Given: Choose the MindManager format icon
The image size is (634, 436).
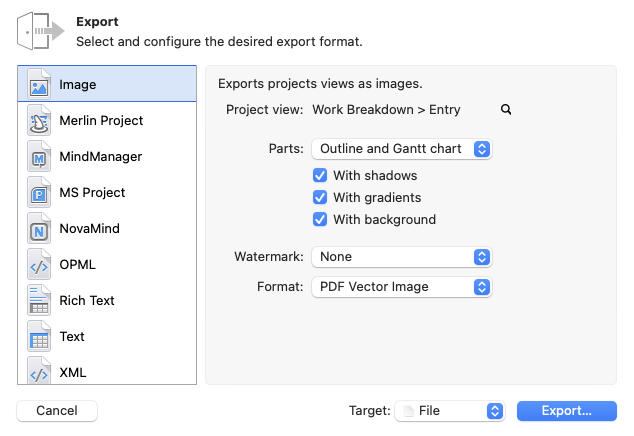Looking at the screenshot, I should pos(39,156).
